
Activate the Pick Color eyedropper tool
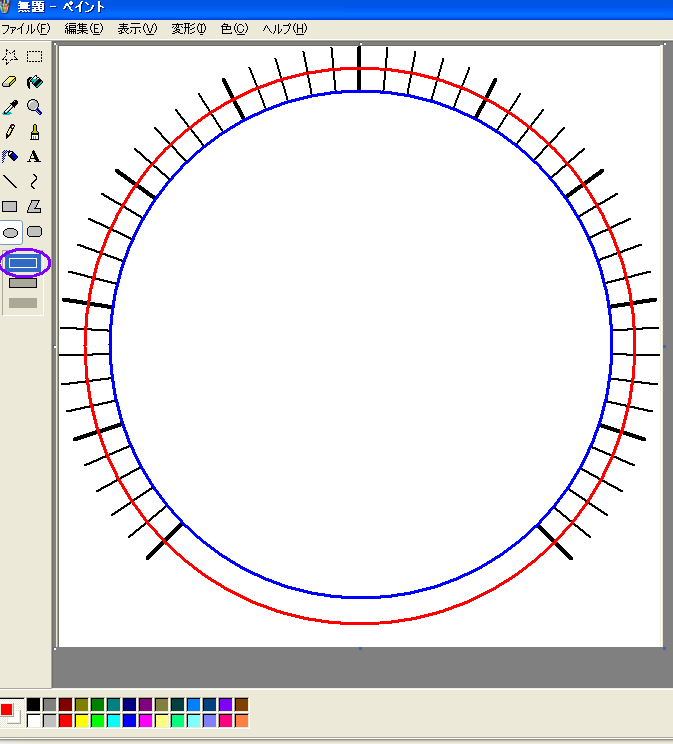10,107
